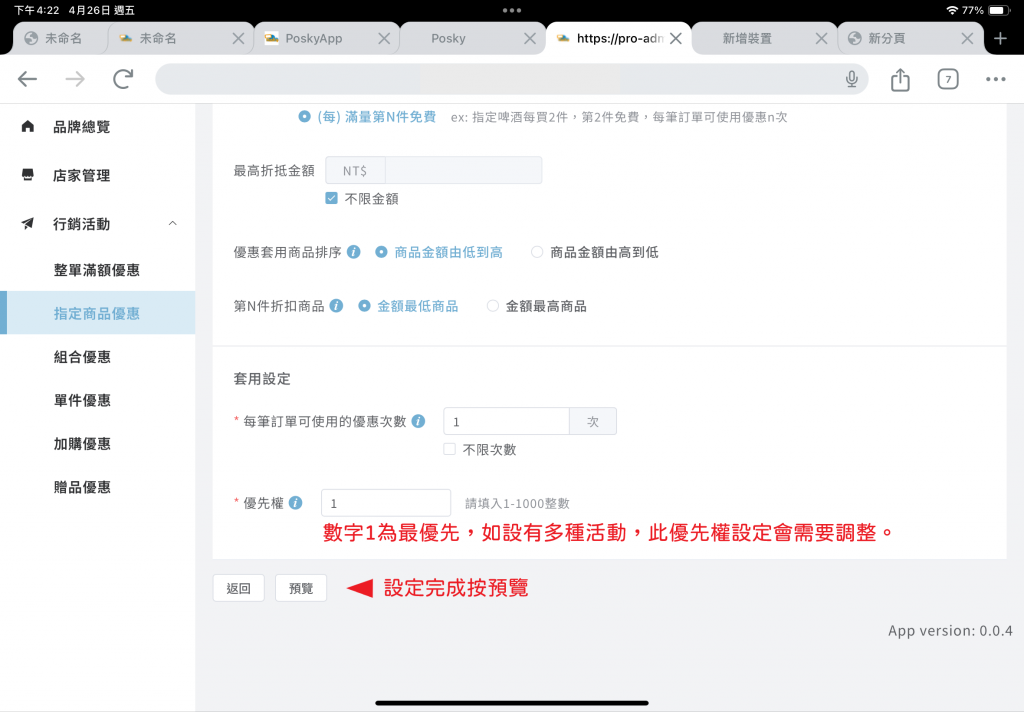Tap the microphone icon in address bar
Screen dimensions: 1024x712
point(852,79)
